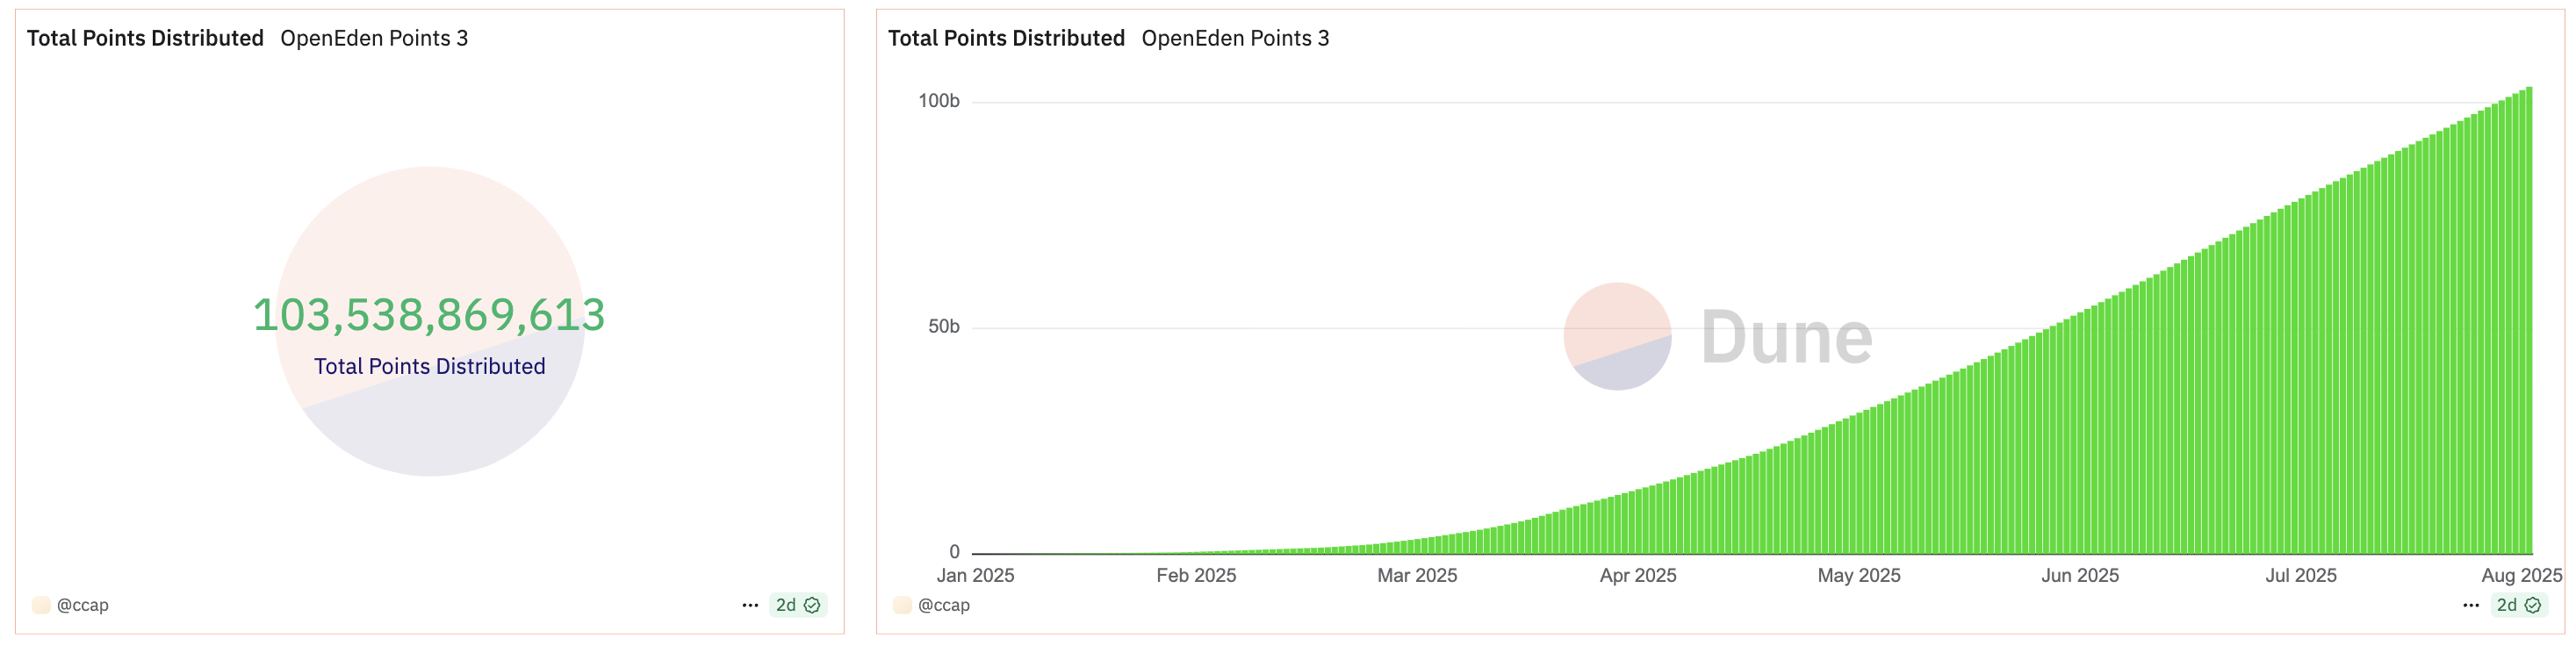
Task: Click the Jan 2025 x-axis label
Action: (x=975, y=576)
